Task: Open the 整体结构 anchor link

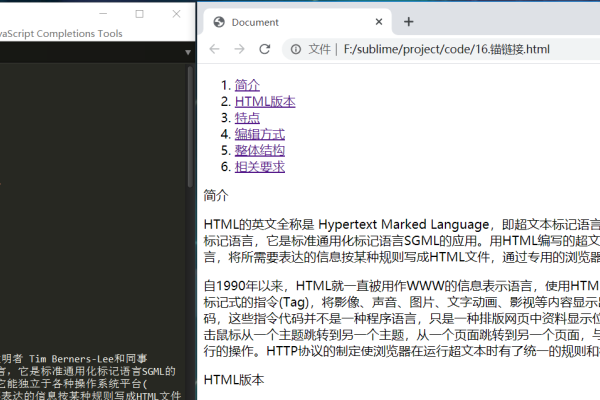Action: 259,150
